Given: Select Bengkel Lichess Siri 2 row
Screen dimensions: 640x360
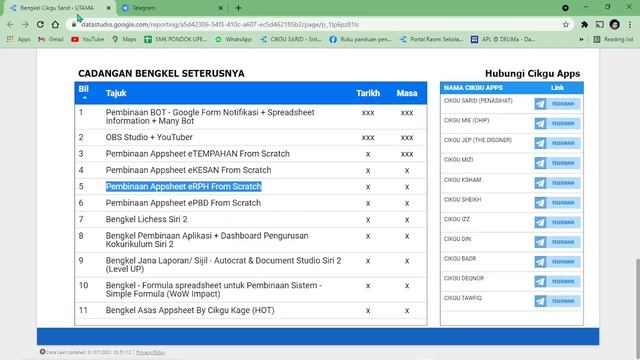Looking at the screenshot, I should point(251,220).
